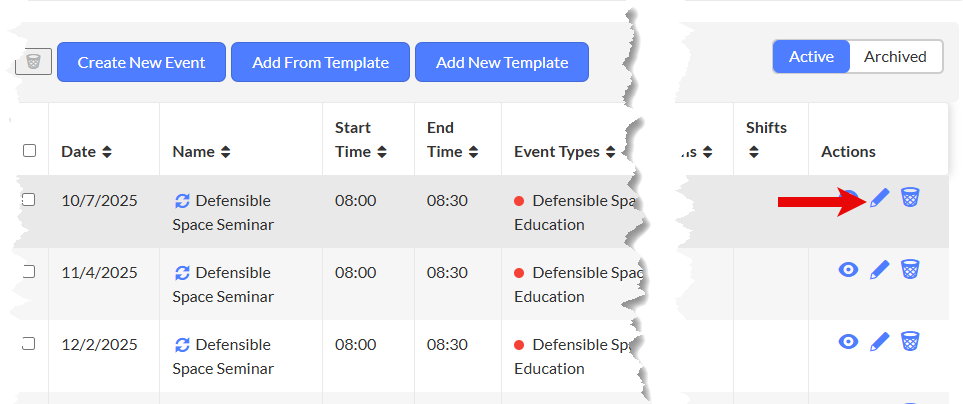Delete the 11/4/2025 event with trash icon
This screenshot has height=404, width=963.
(909, 270)
